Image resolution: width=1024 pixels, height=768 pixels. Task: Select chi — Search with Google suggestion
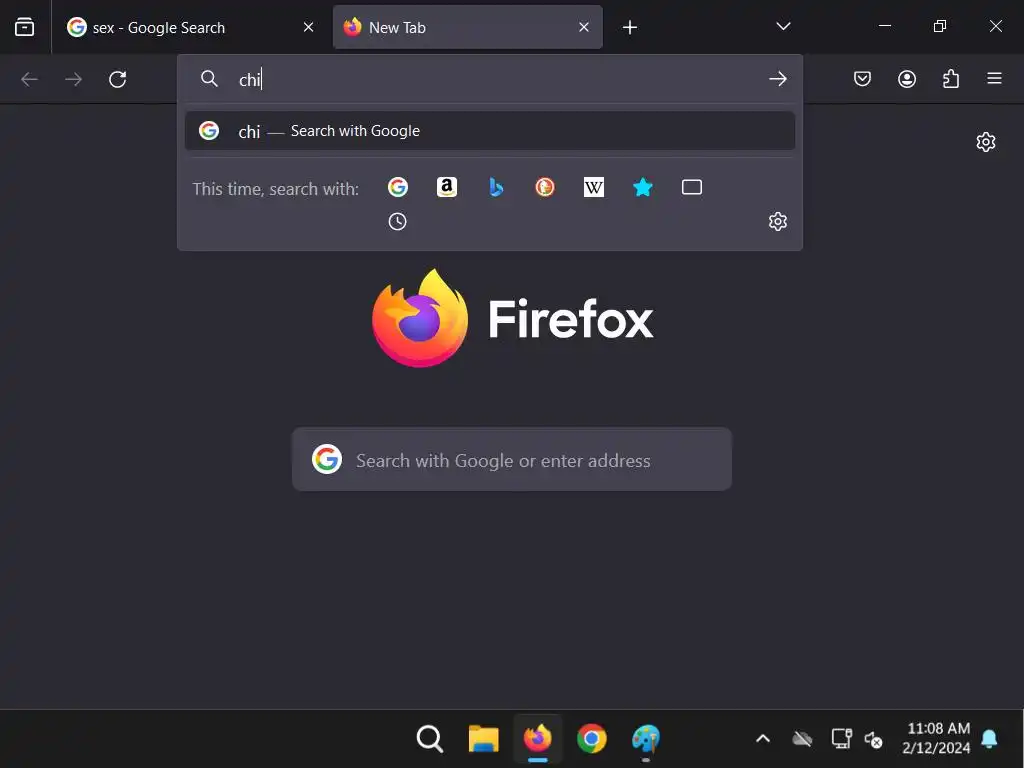(490, 131)
